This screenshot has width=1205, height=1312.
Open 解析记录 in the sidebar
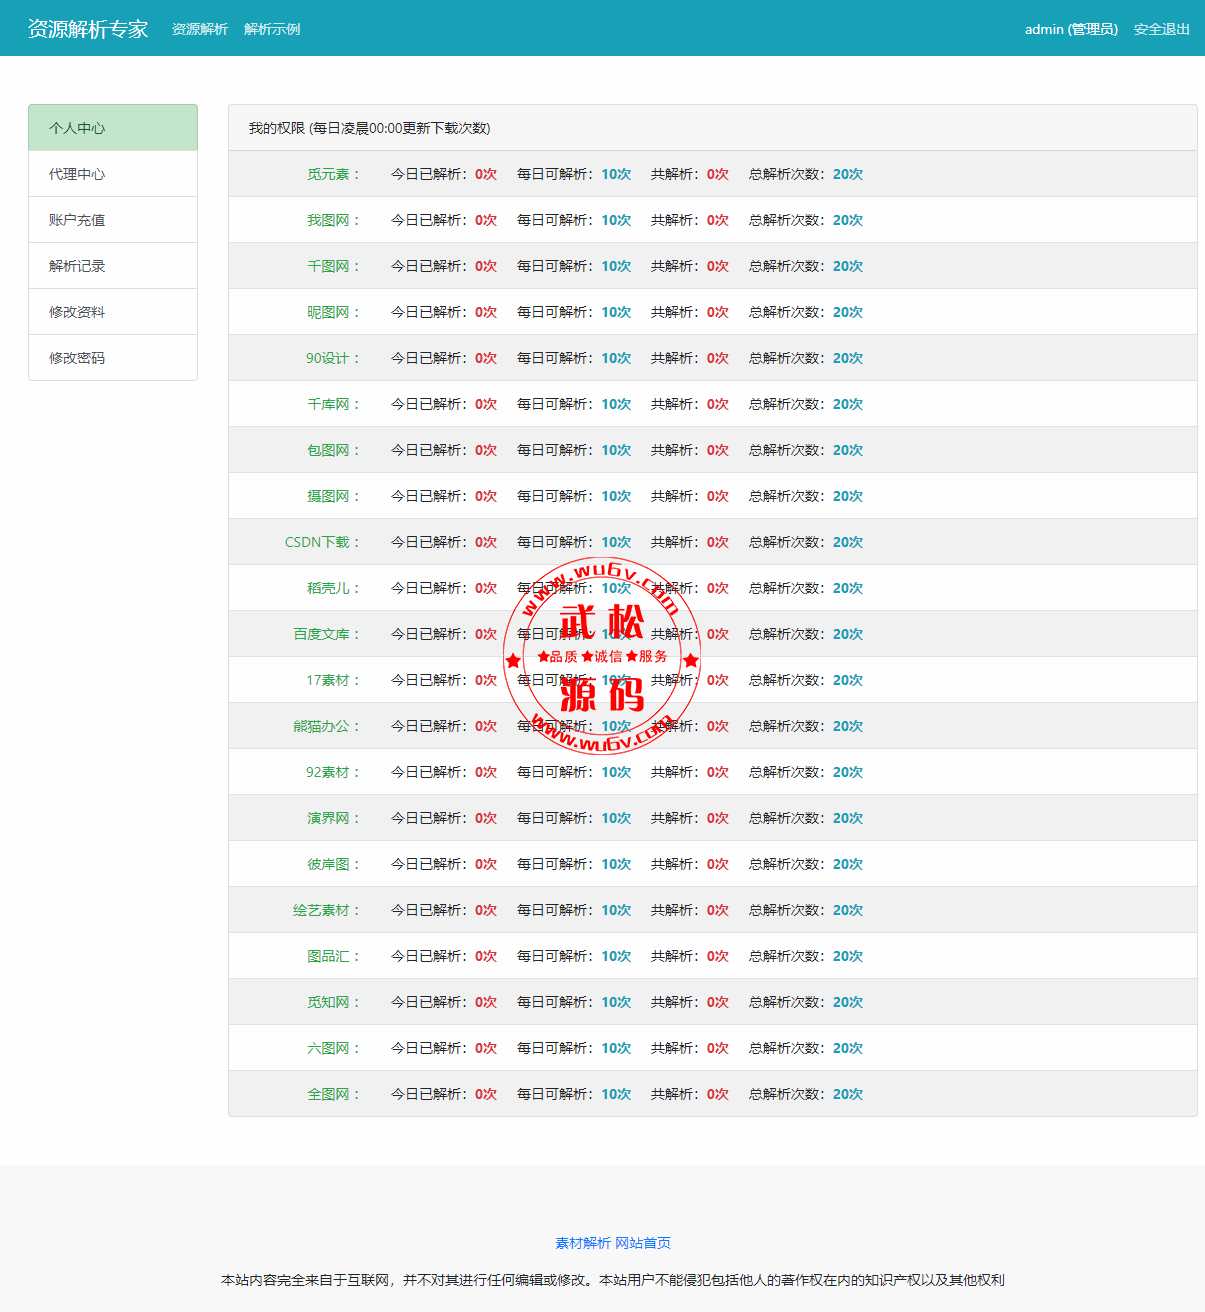click(113, 266)
